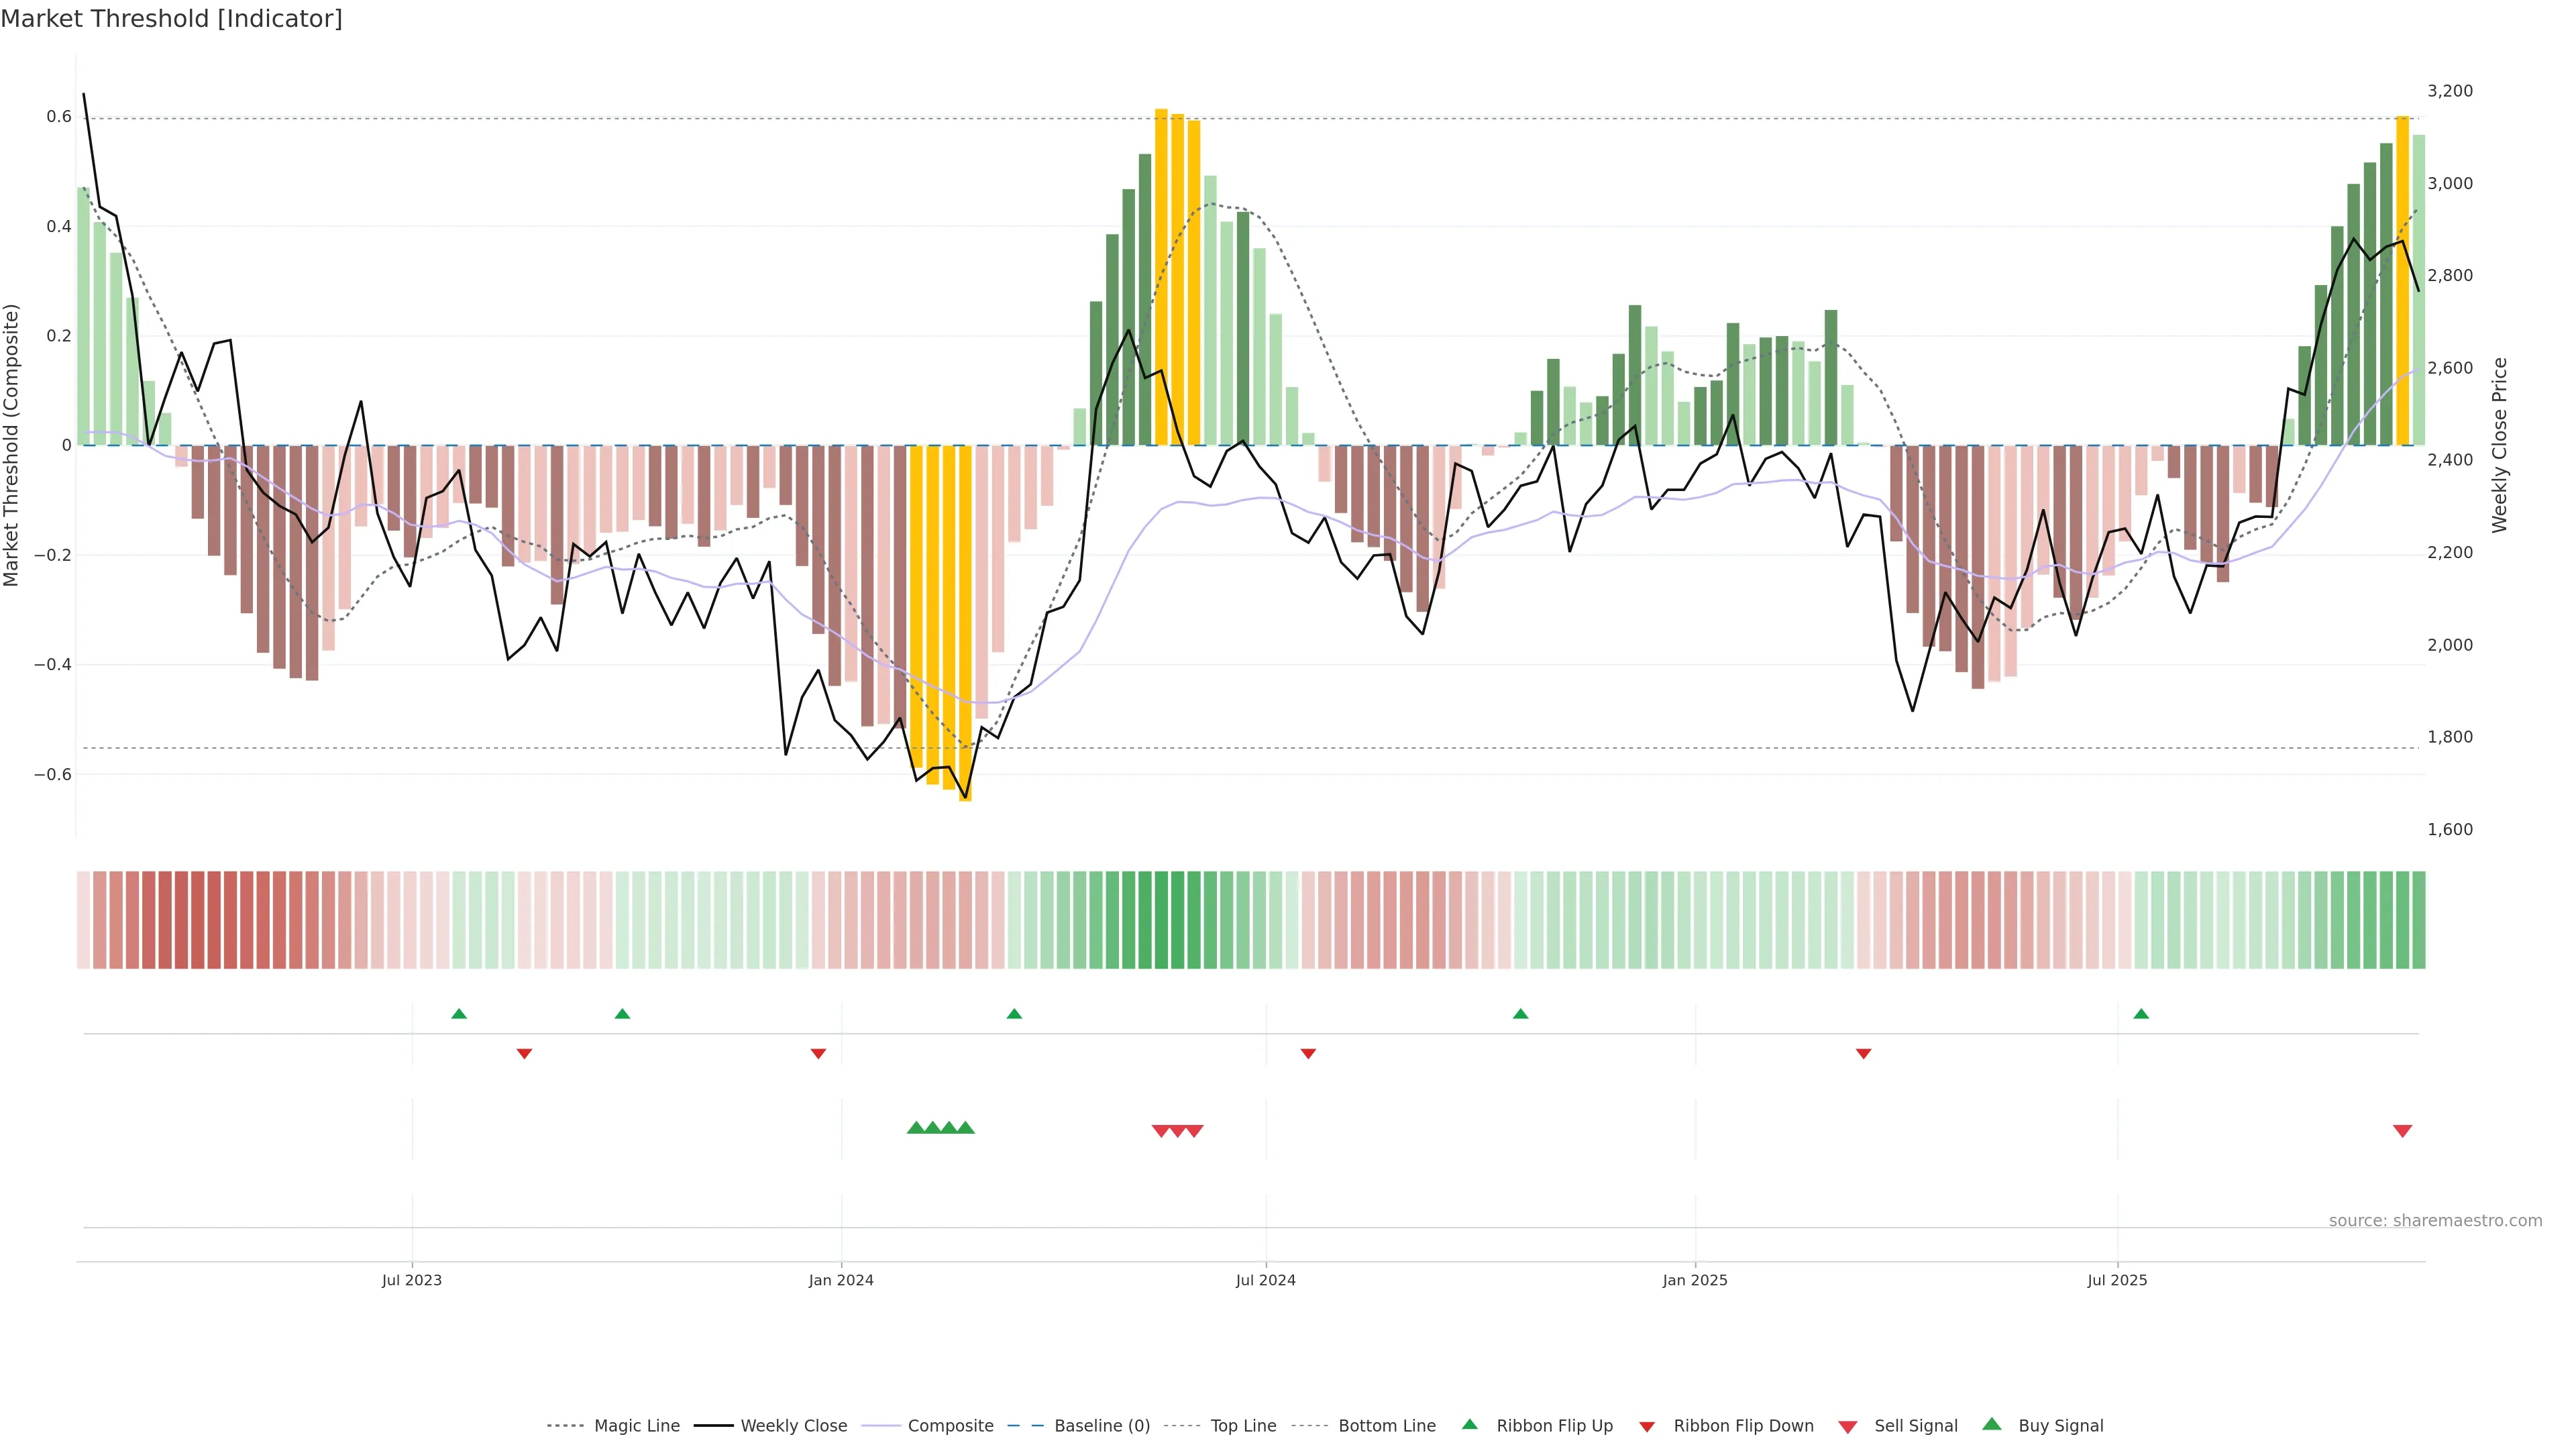This screenshot has height=1449, width=2576.
Task: Click the source: sharemaestro.com text
Action: pyautogui.click(x=2435, y=1221)
